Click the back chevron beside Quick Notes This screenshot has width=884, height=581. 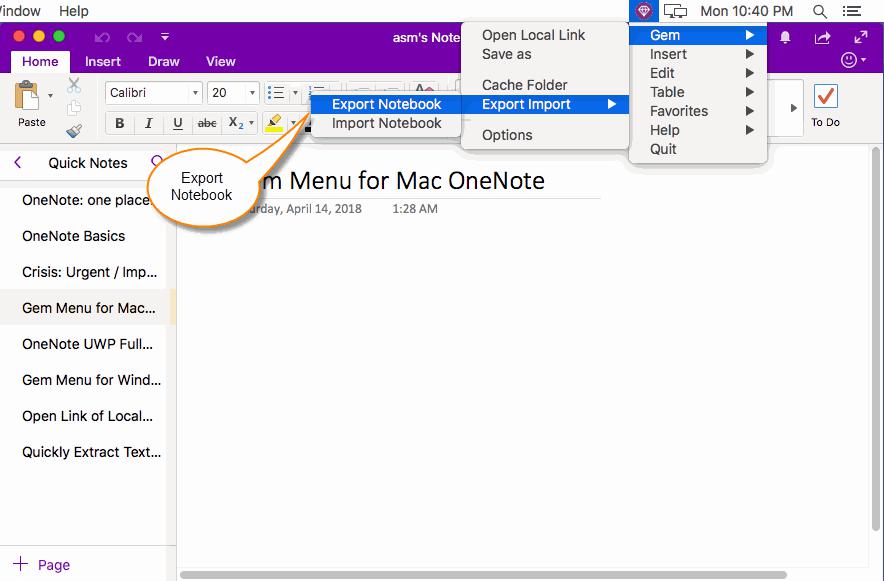[18, 163]
